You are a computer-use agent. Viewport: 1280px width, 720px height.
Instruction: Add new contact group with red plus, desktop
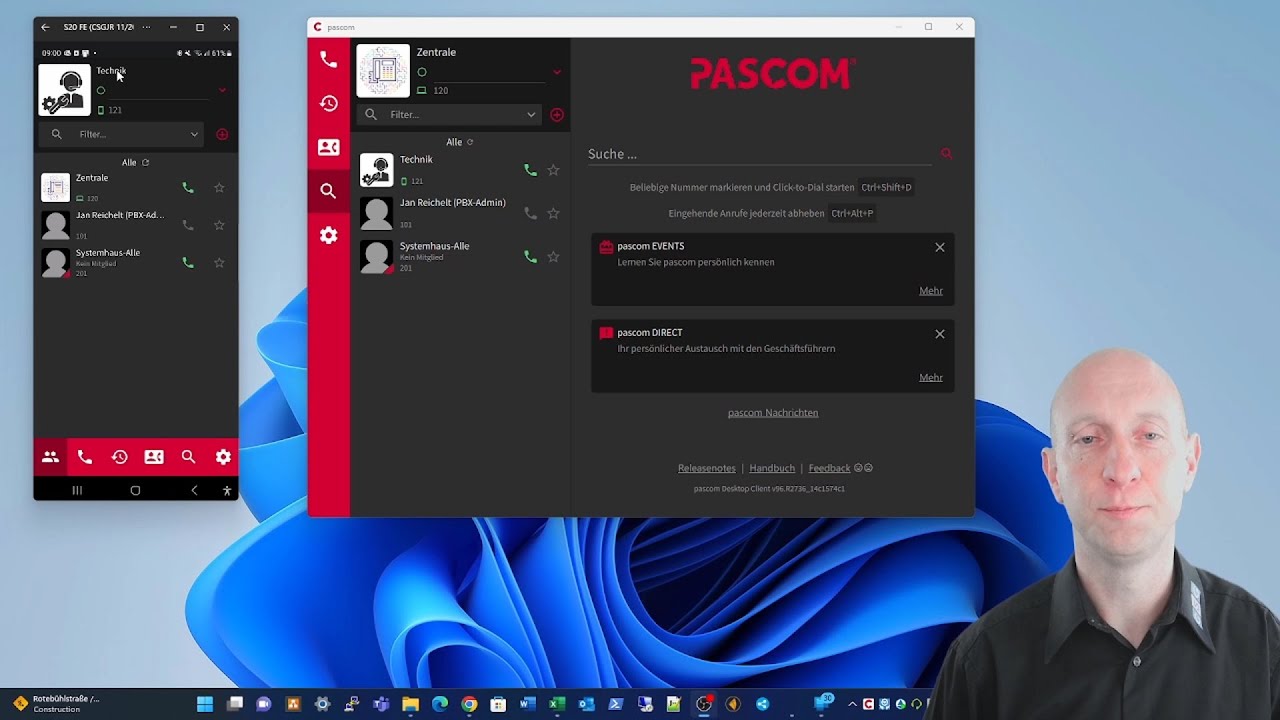point(557,114)
